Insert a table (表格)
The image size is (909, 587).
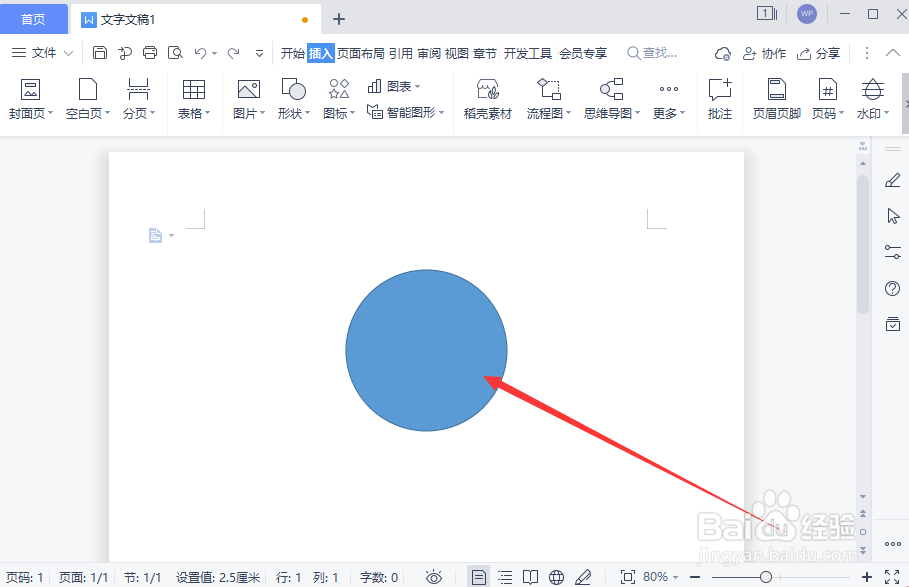click(194, 99)
